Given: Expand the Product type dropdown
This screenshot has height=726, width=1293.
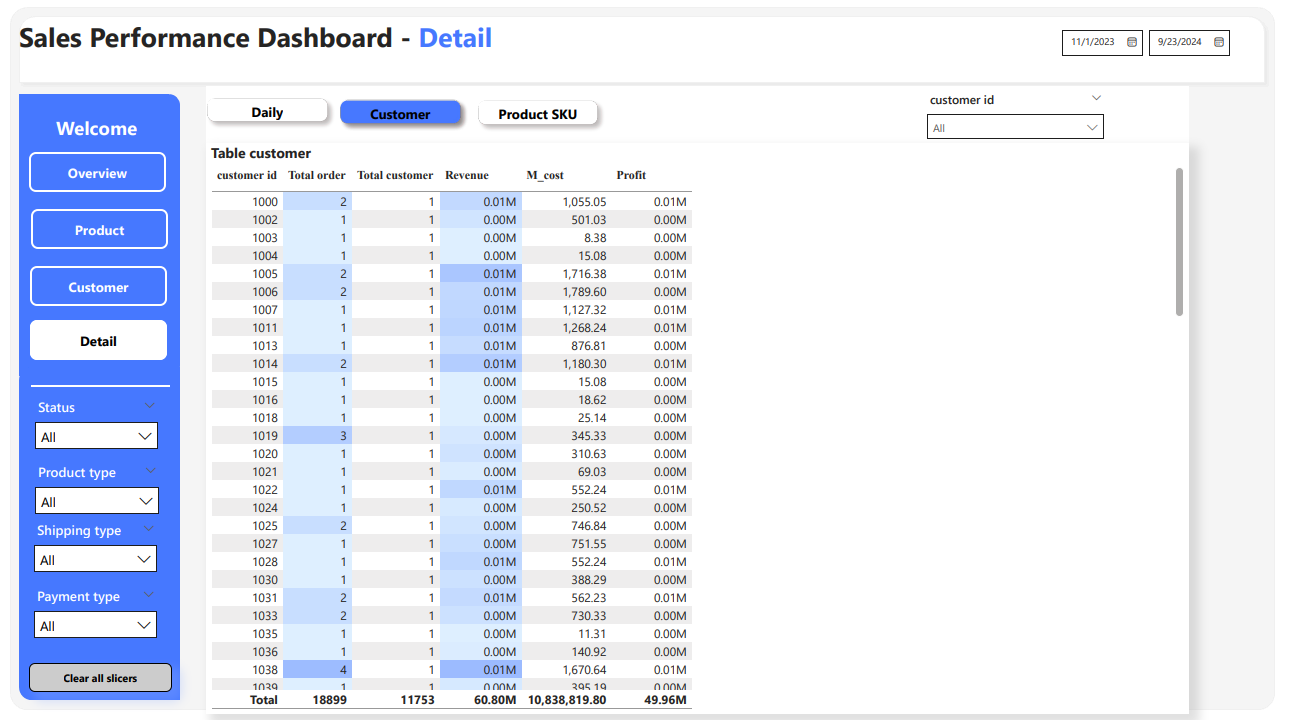Looking at the screenshot, I should pyautogui.click(x=96, y=501).
